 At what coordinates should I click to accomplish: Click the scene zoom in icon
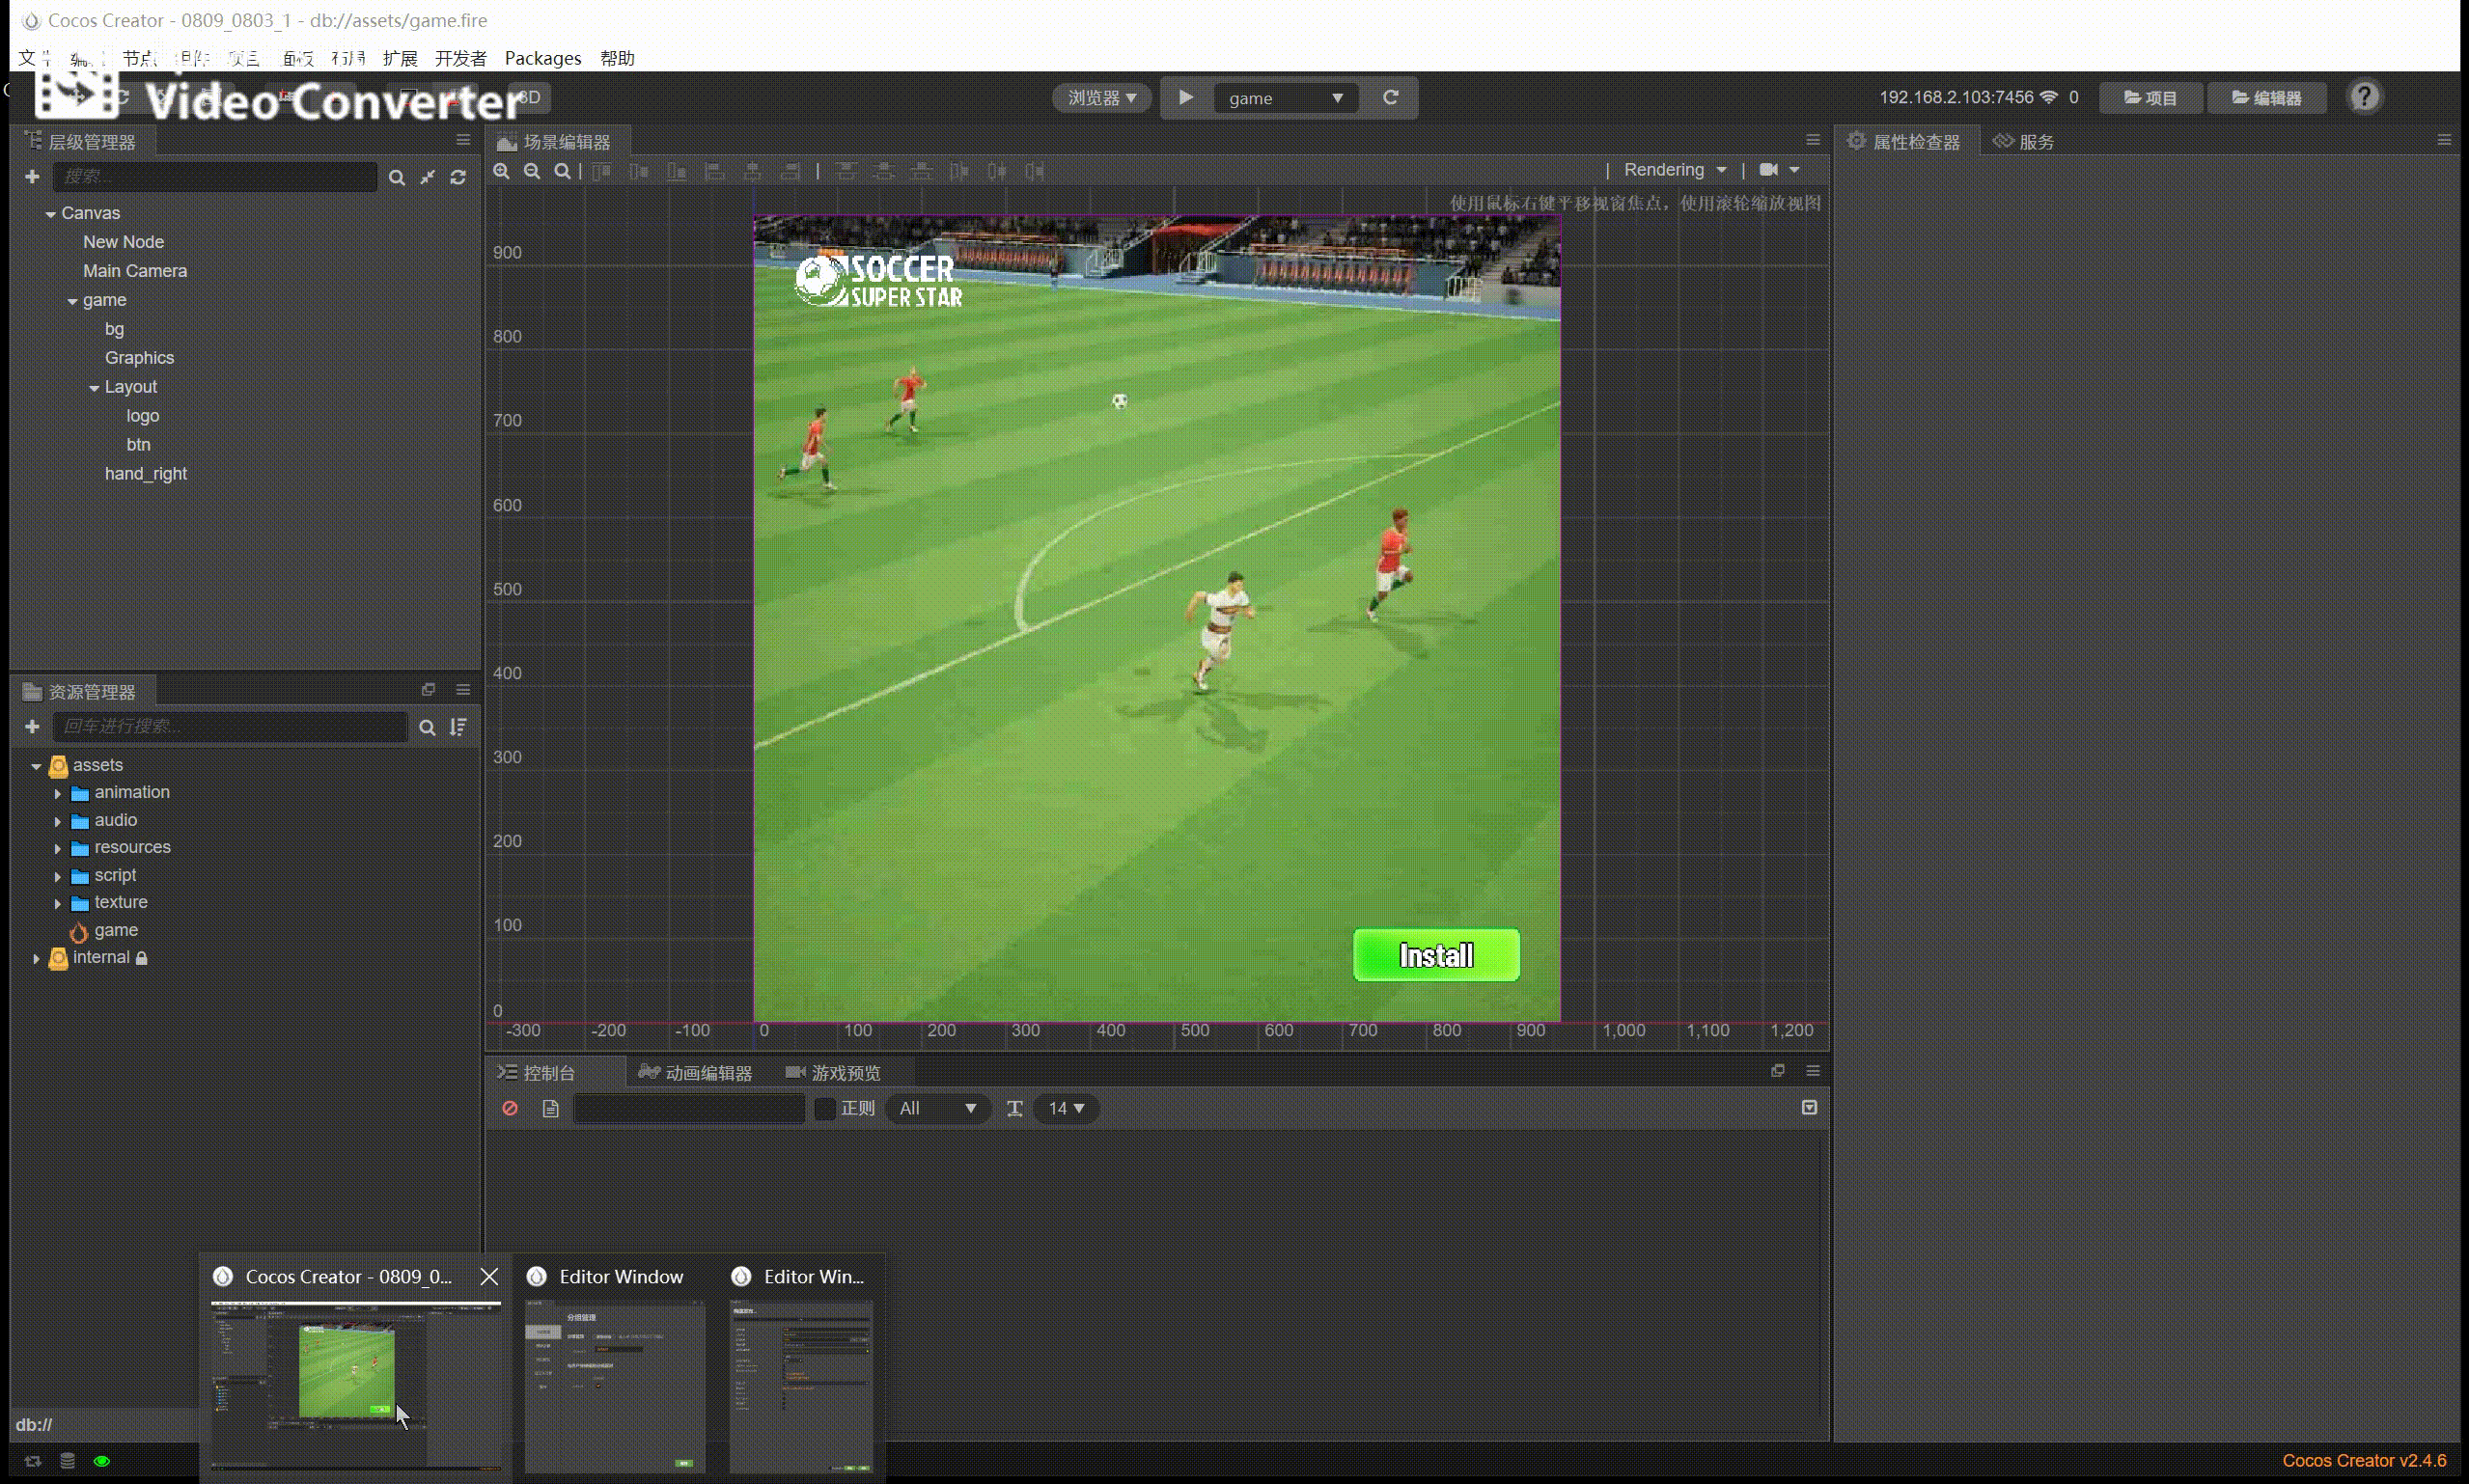click(x=501, y=171)
